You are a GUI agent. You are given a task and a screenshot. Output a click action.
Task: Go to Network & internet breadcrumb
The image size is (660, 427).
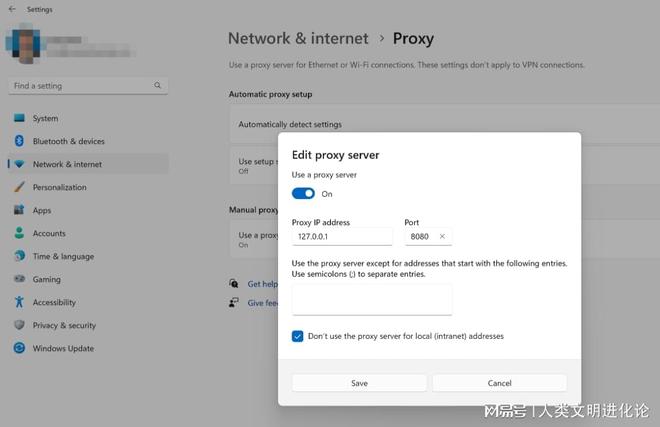click(x=298, y=39)
